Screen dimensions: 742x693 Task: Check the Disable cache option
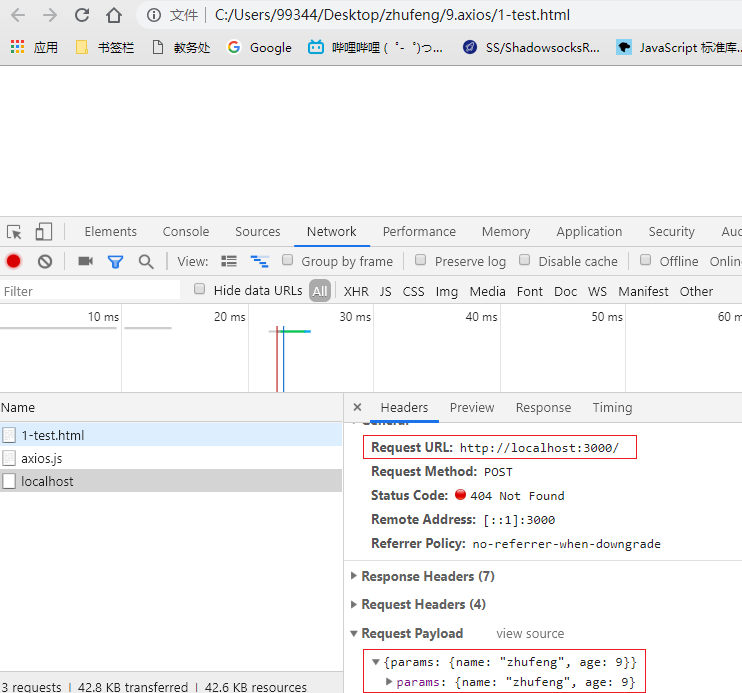pyautogui.click(x=524, y=260)
